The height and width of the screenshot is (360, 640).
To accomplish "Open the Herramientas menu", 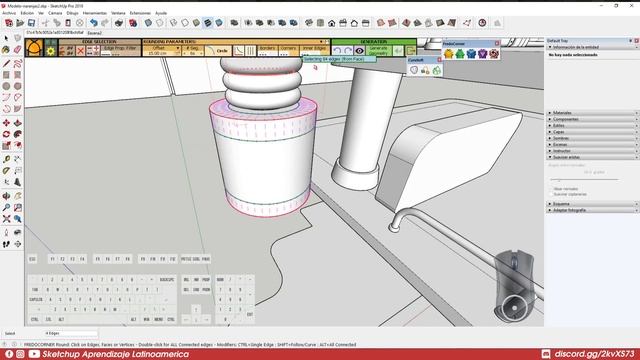I will click(x=95, y=13).
